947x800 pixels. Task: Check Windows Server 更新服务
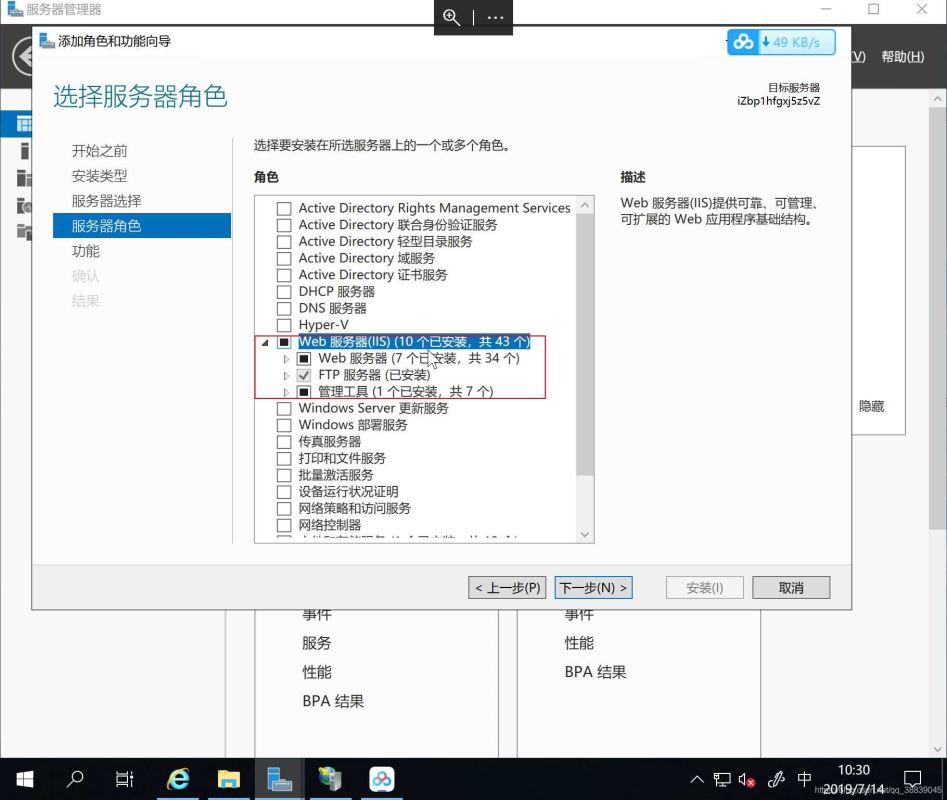pyautogui.click(x=284, y=409)
